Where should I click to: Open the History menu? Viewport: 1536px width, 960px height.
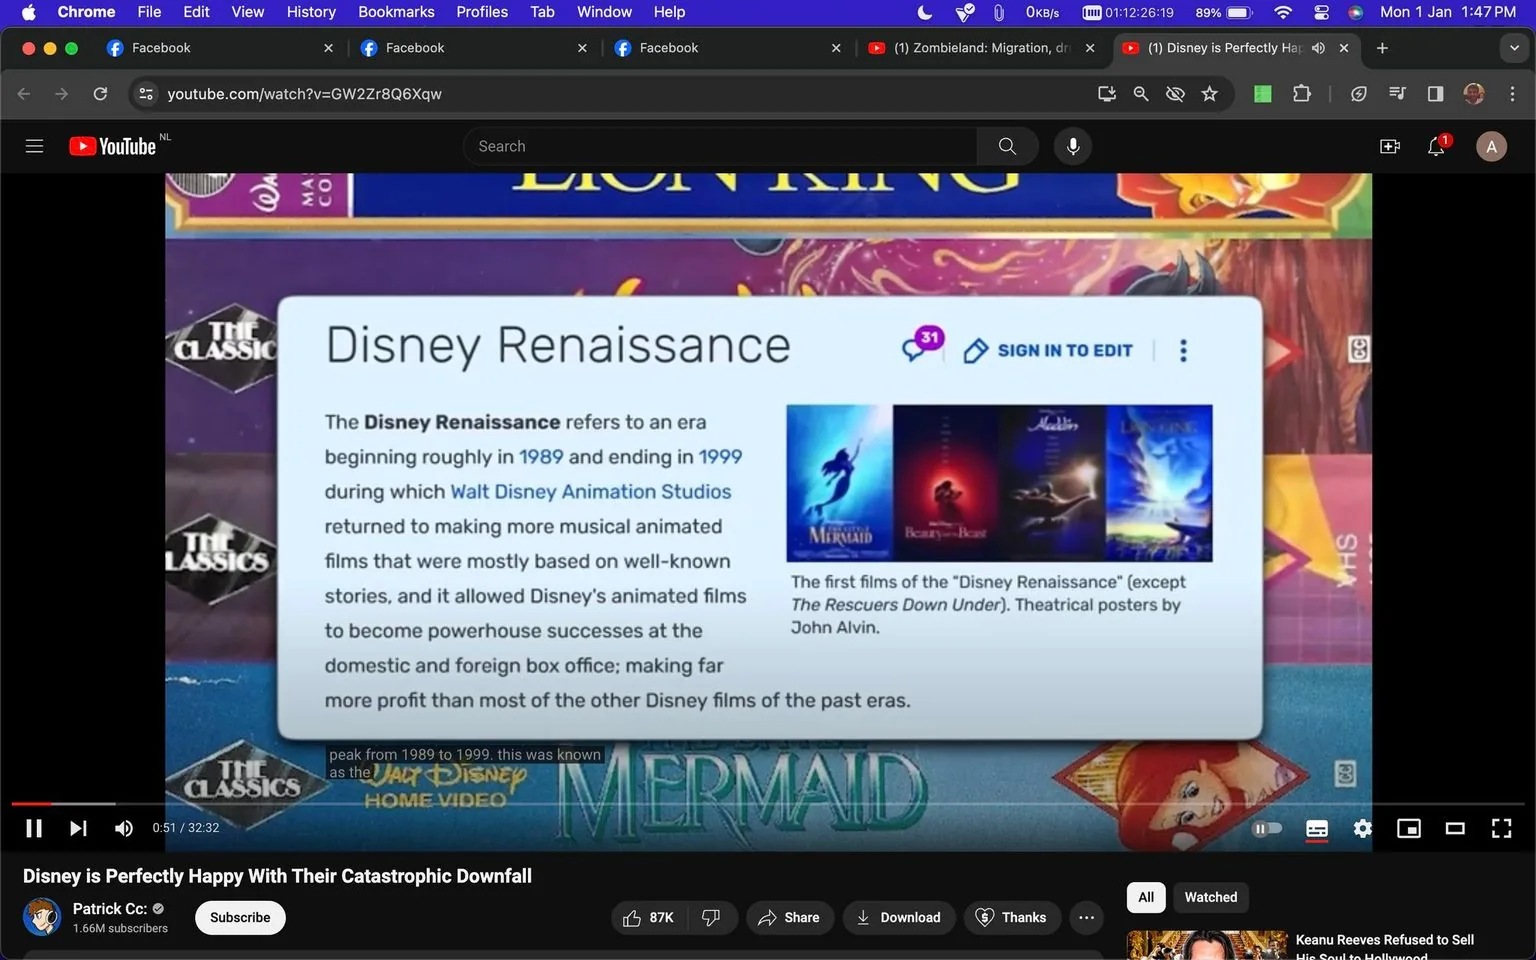click(x=310, y=12)
